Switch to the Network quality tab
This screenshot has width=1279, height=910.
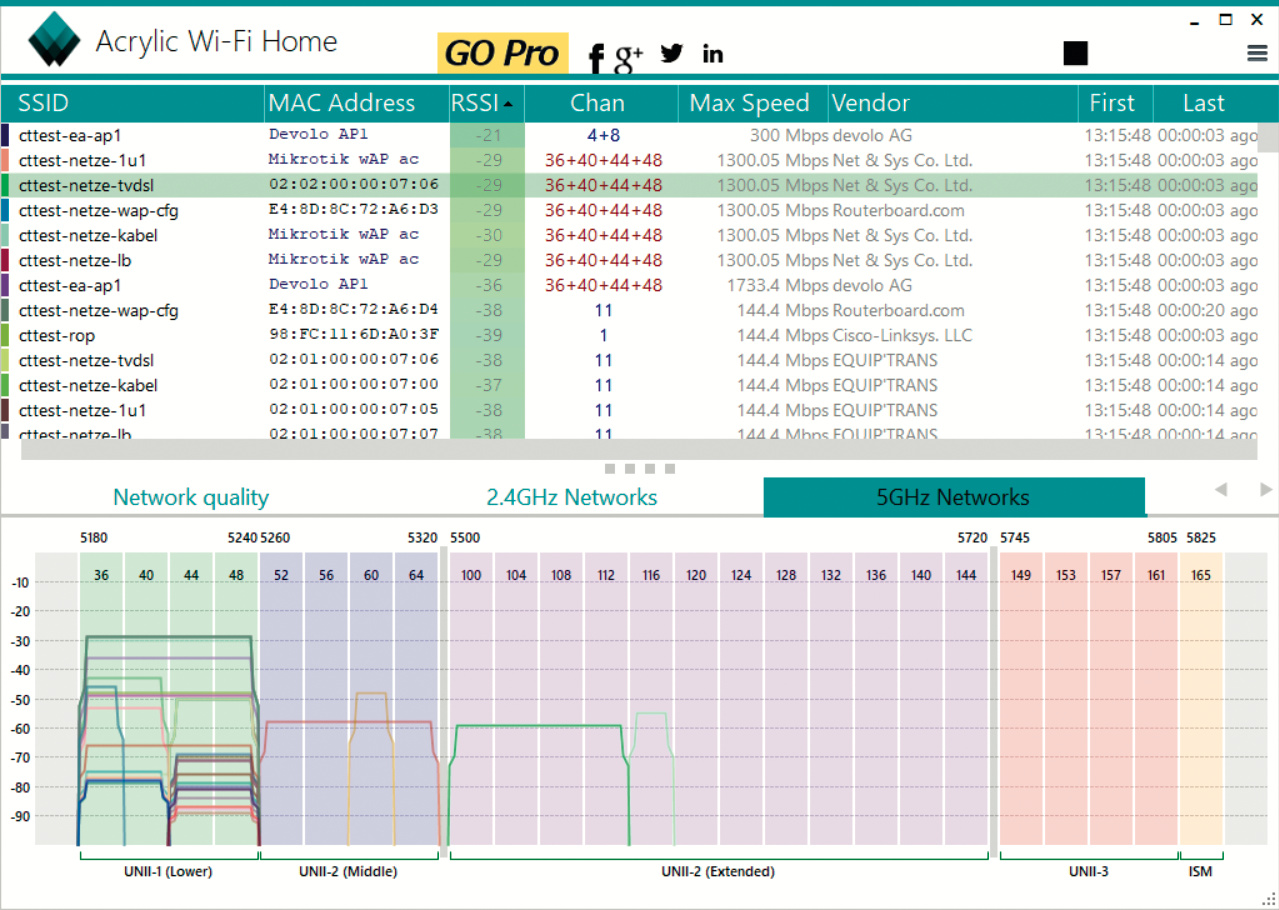(191, 497)
